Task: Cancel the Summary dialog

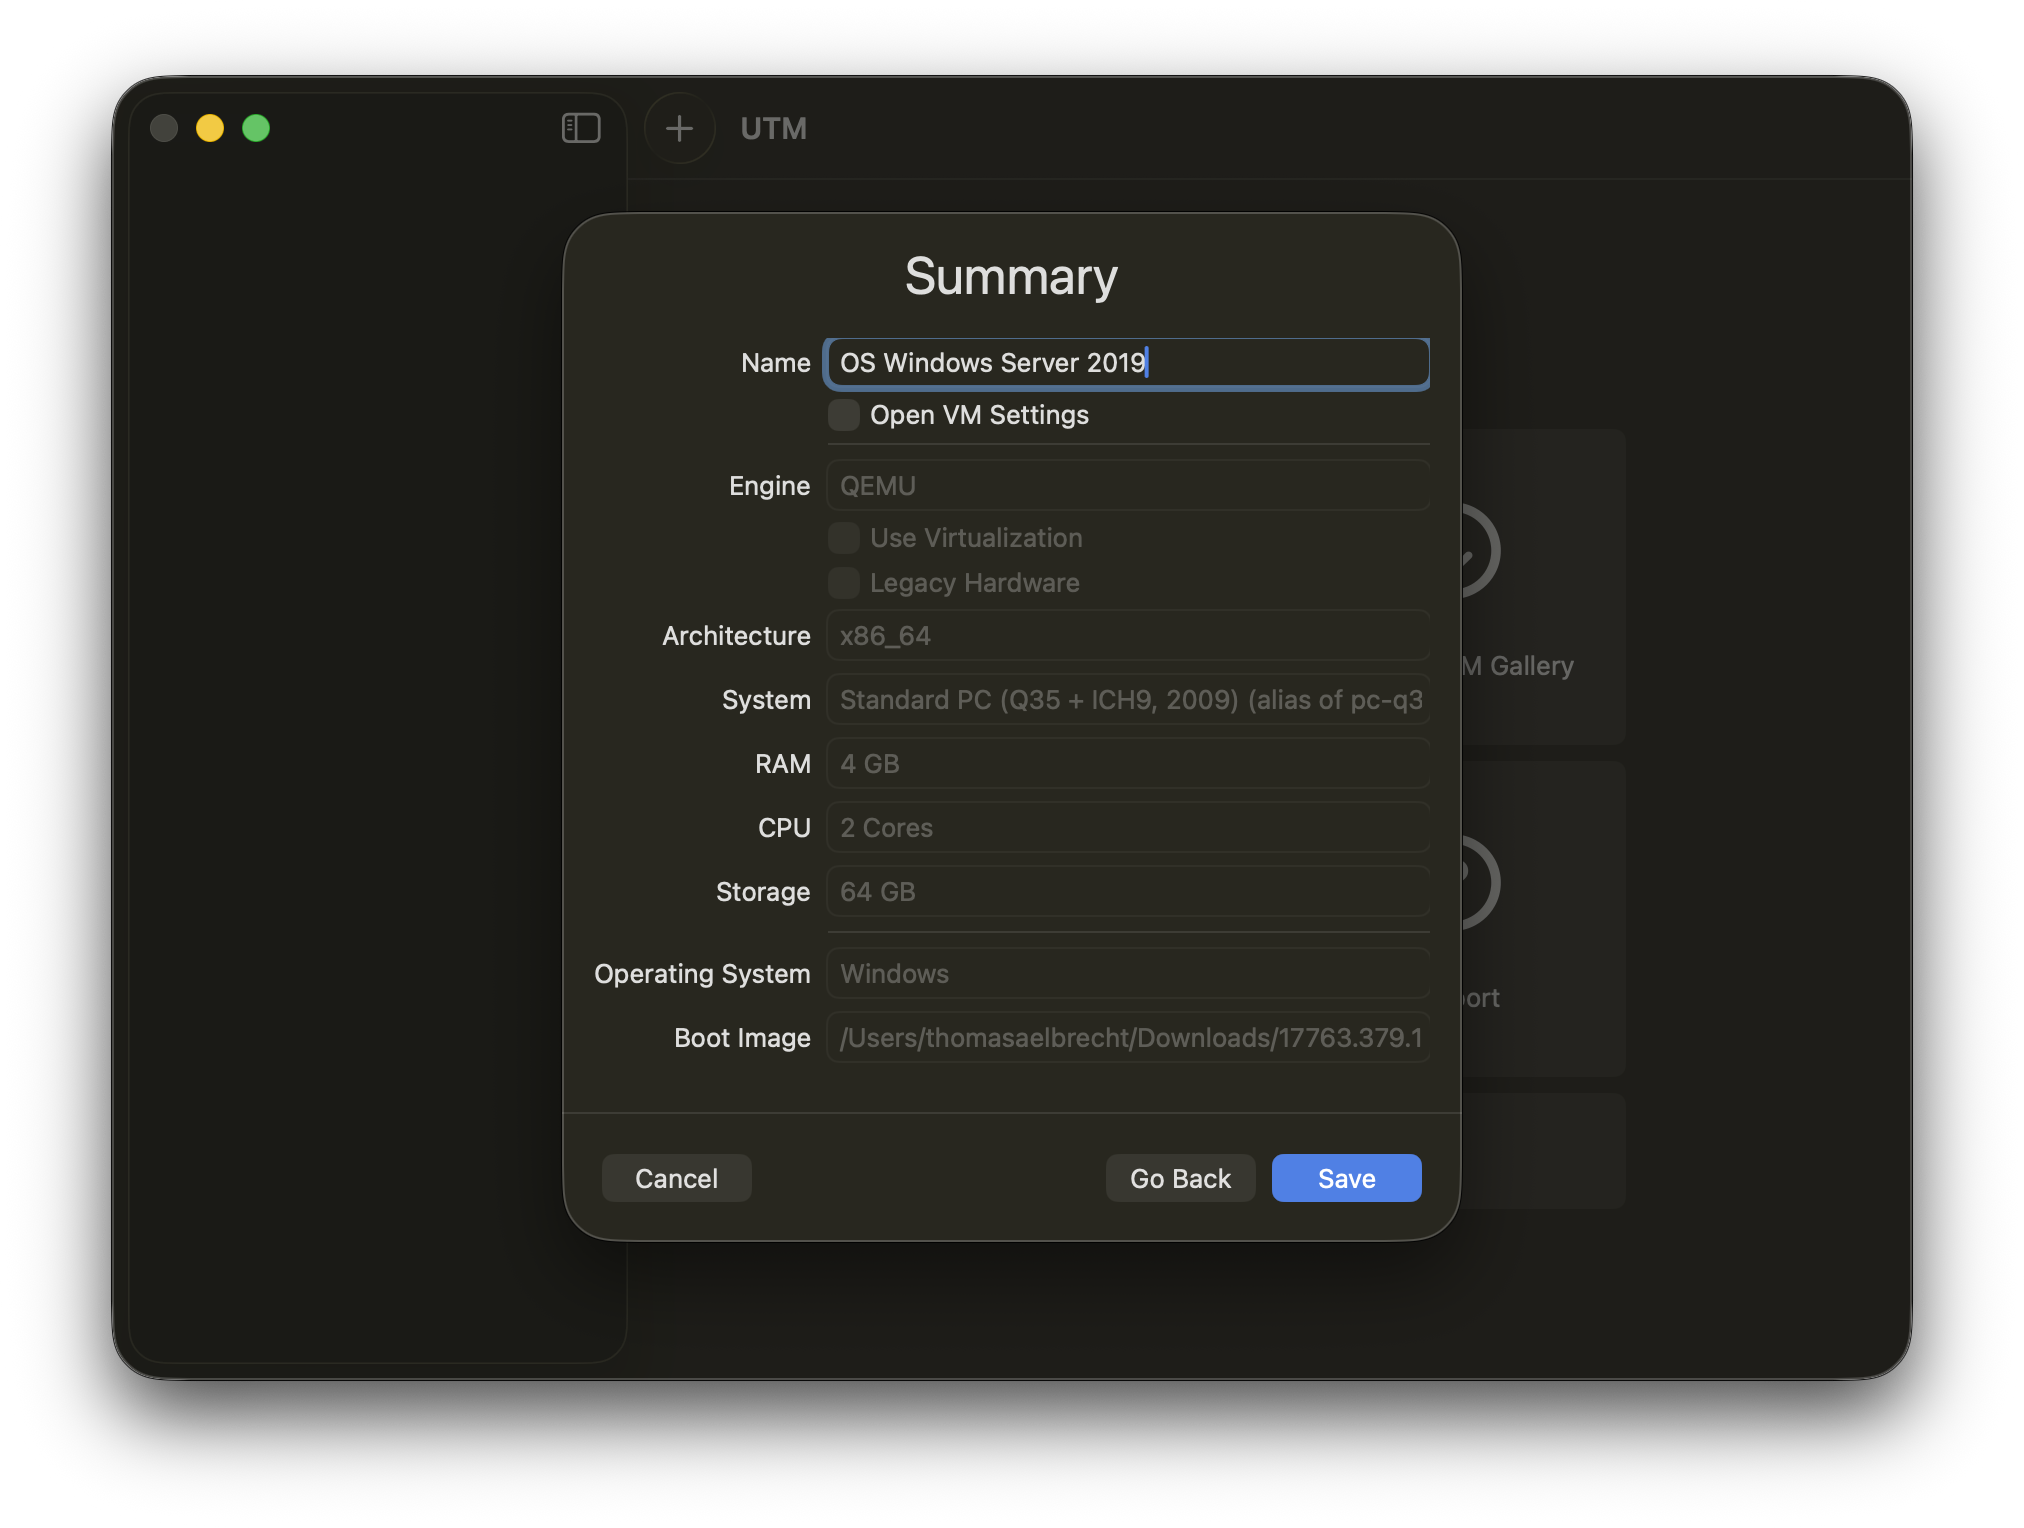Action: coord(676,1177)
